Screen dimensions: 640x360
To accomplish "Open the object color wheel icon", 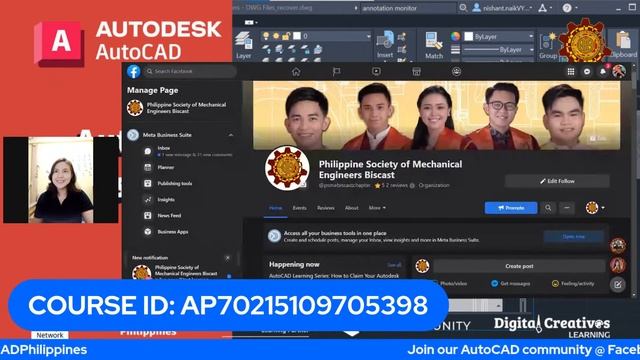I will (455, 36).
